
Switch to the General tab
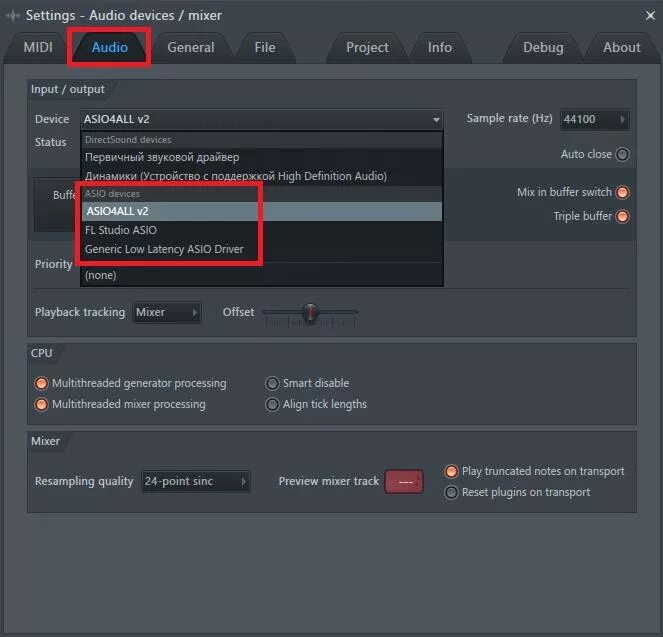click(x=191, y=47)
